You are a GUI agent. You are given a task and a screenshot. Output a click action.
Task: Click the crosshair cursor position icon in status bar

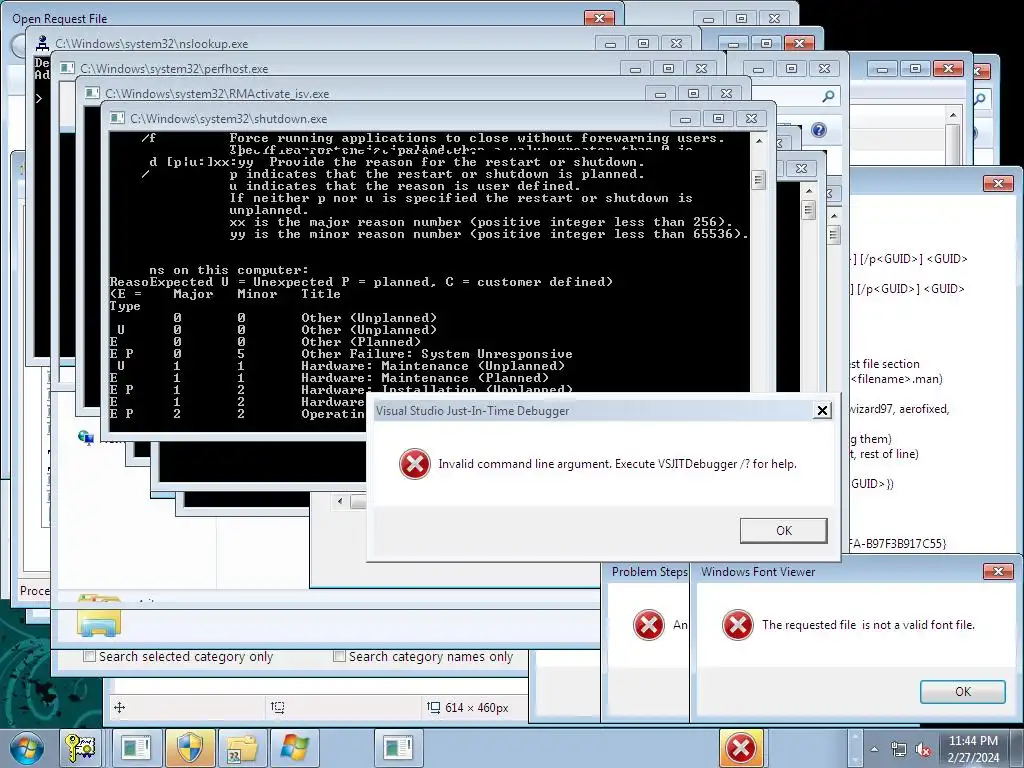click(120, 707)
